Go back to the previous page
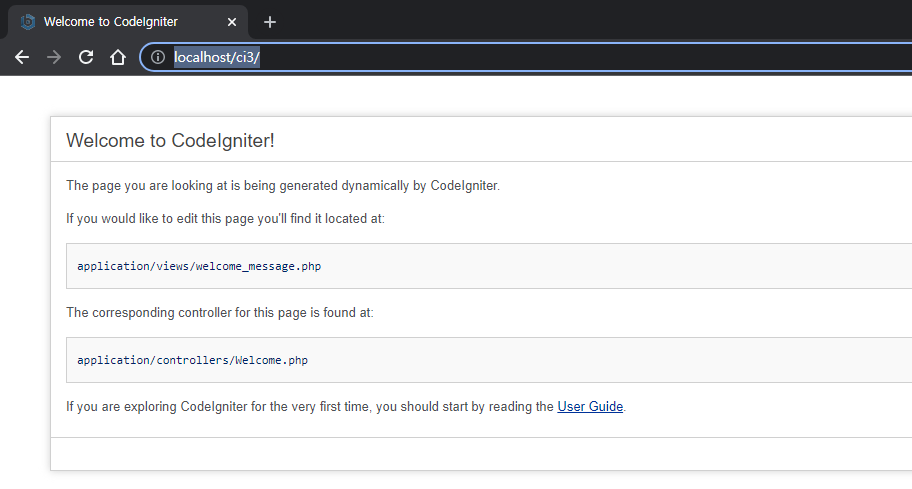The image size is (912, 489). coord(22,57)
